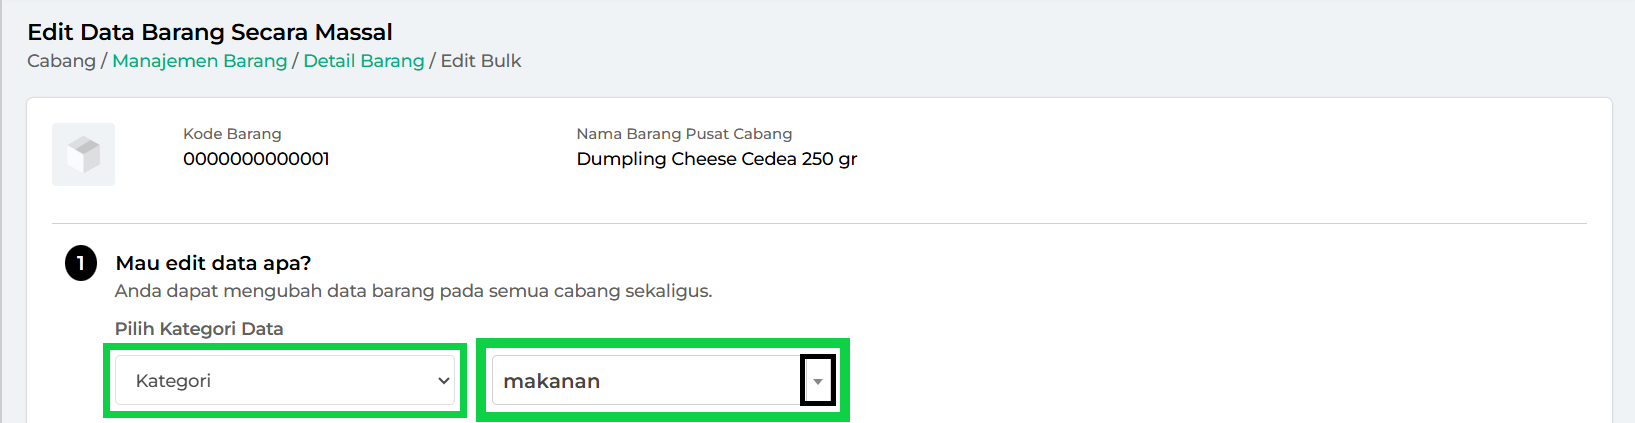Viewport: 1635px width, 423px height.
Task: Click the Cabang breadcrumb item
Action: coord(61,61)
